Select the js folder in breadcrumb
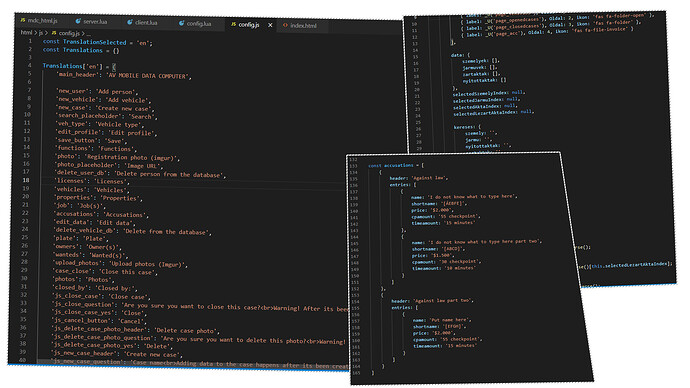 point(40,33)
